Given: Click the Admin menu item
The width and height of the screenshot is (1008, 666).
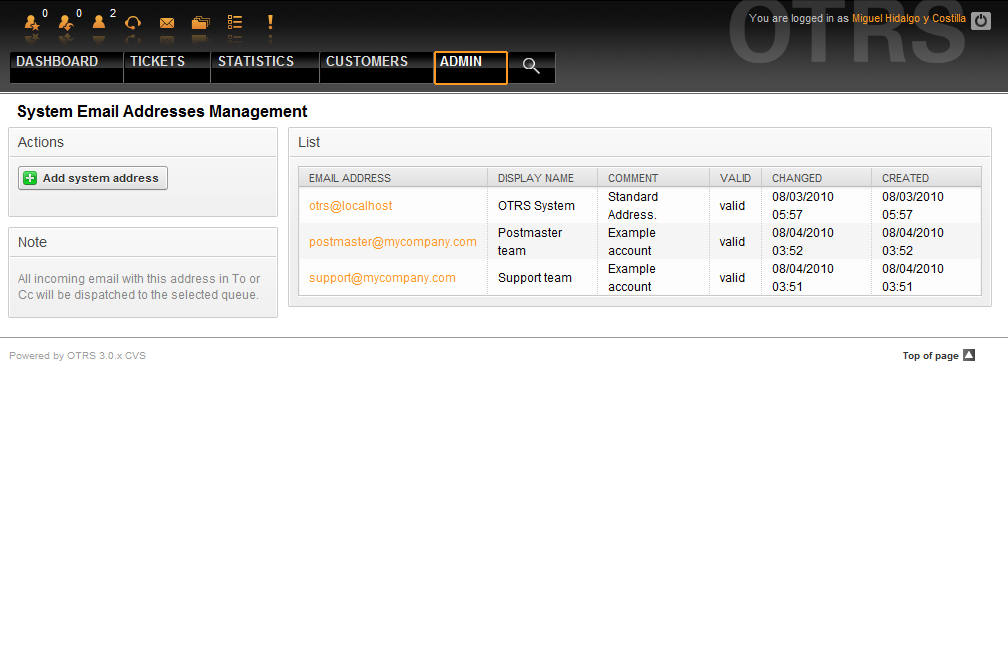Looking at the screenshot, I should pos(461,62).
